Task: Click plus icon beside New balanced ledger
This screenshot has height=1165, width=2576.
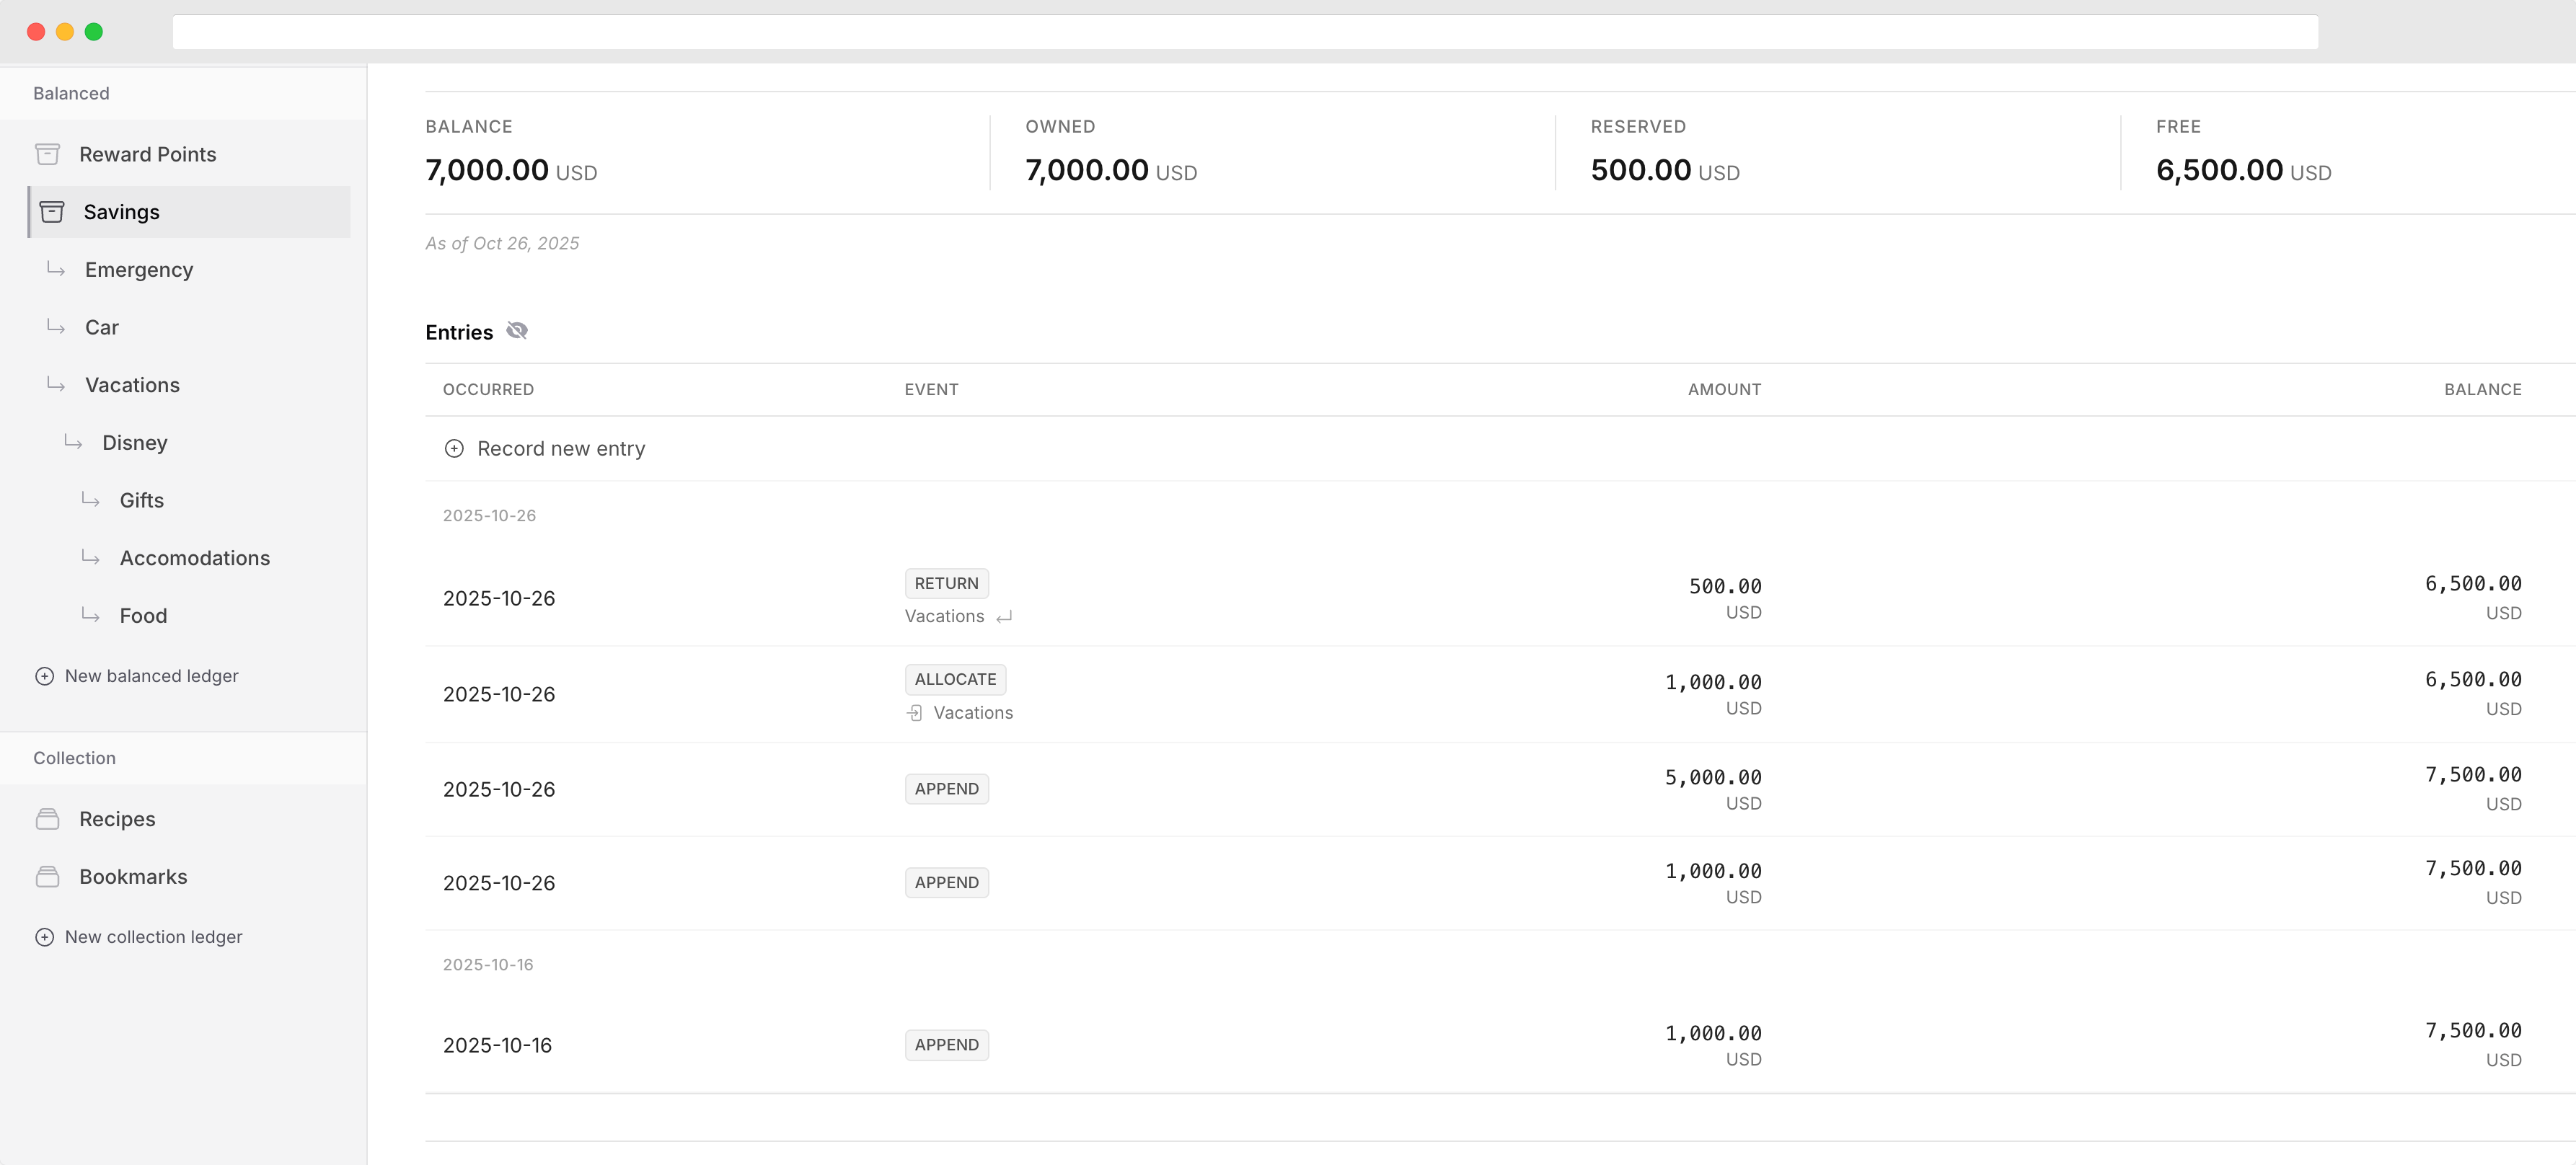Action: [44, 676]
